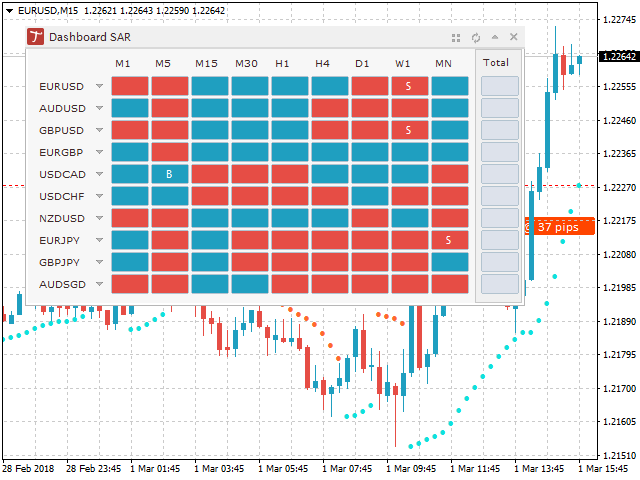This screenshot has height=480, width=640.
Task: Select the MN timeframe column header
Action: tap(443, 64)
